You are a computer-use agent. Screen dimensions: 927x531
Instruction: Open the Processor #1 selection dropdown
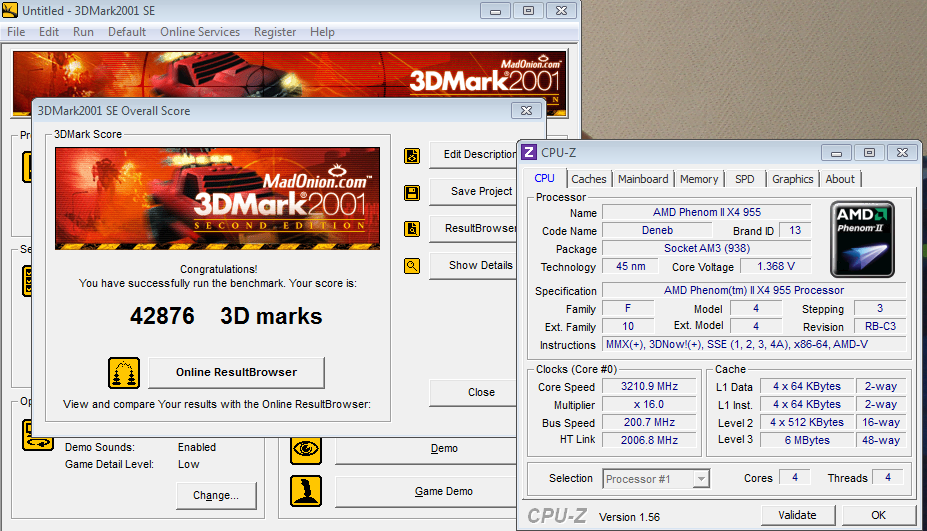656,478
